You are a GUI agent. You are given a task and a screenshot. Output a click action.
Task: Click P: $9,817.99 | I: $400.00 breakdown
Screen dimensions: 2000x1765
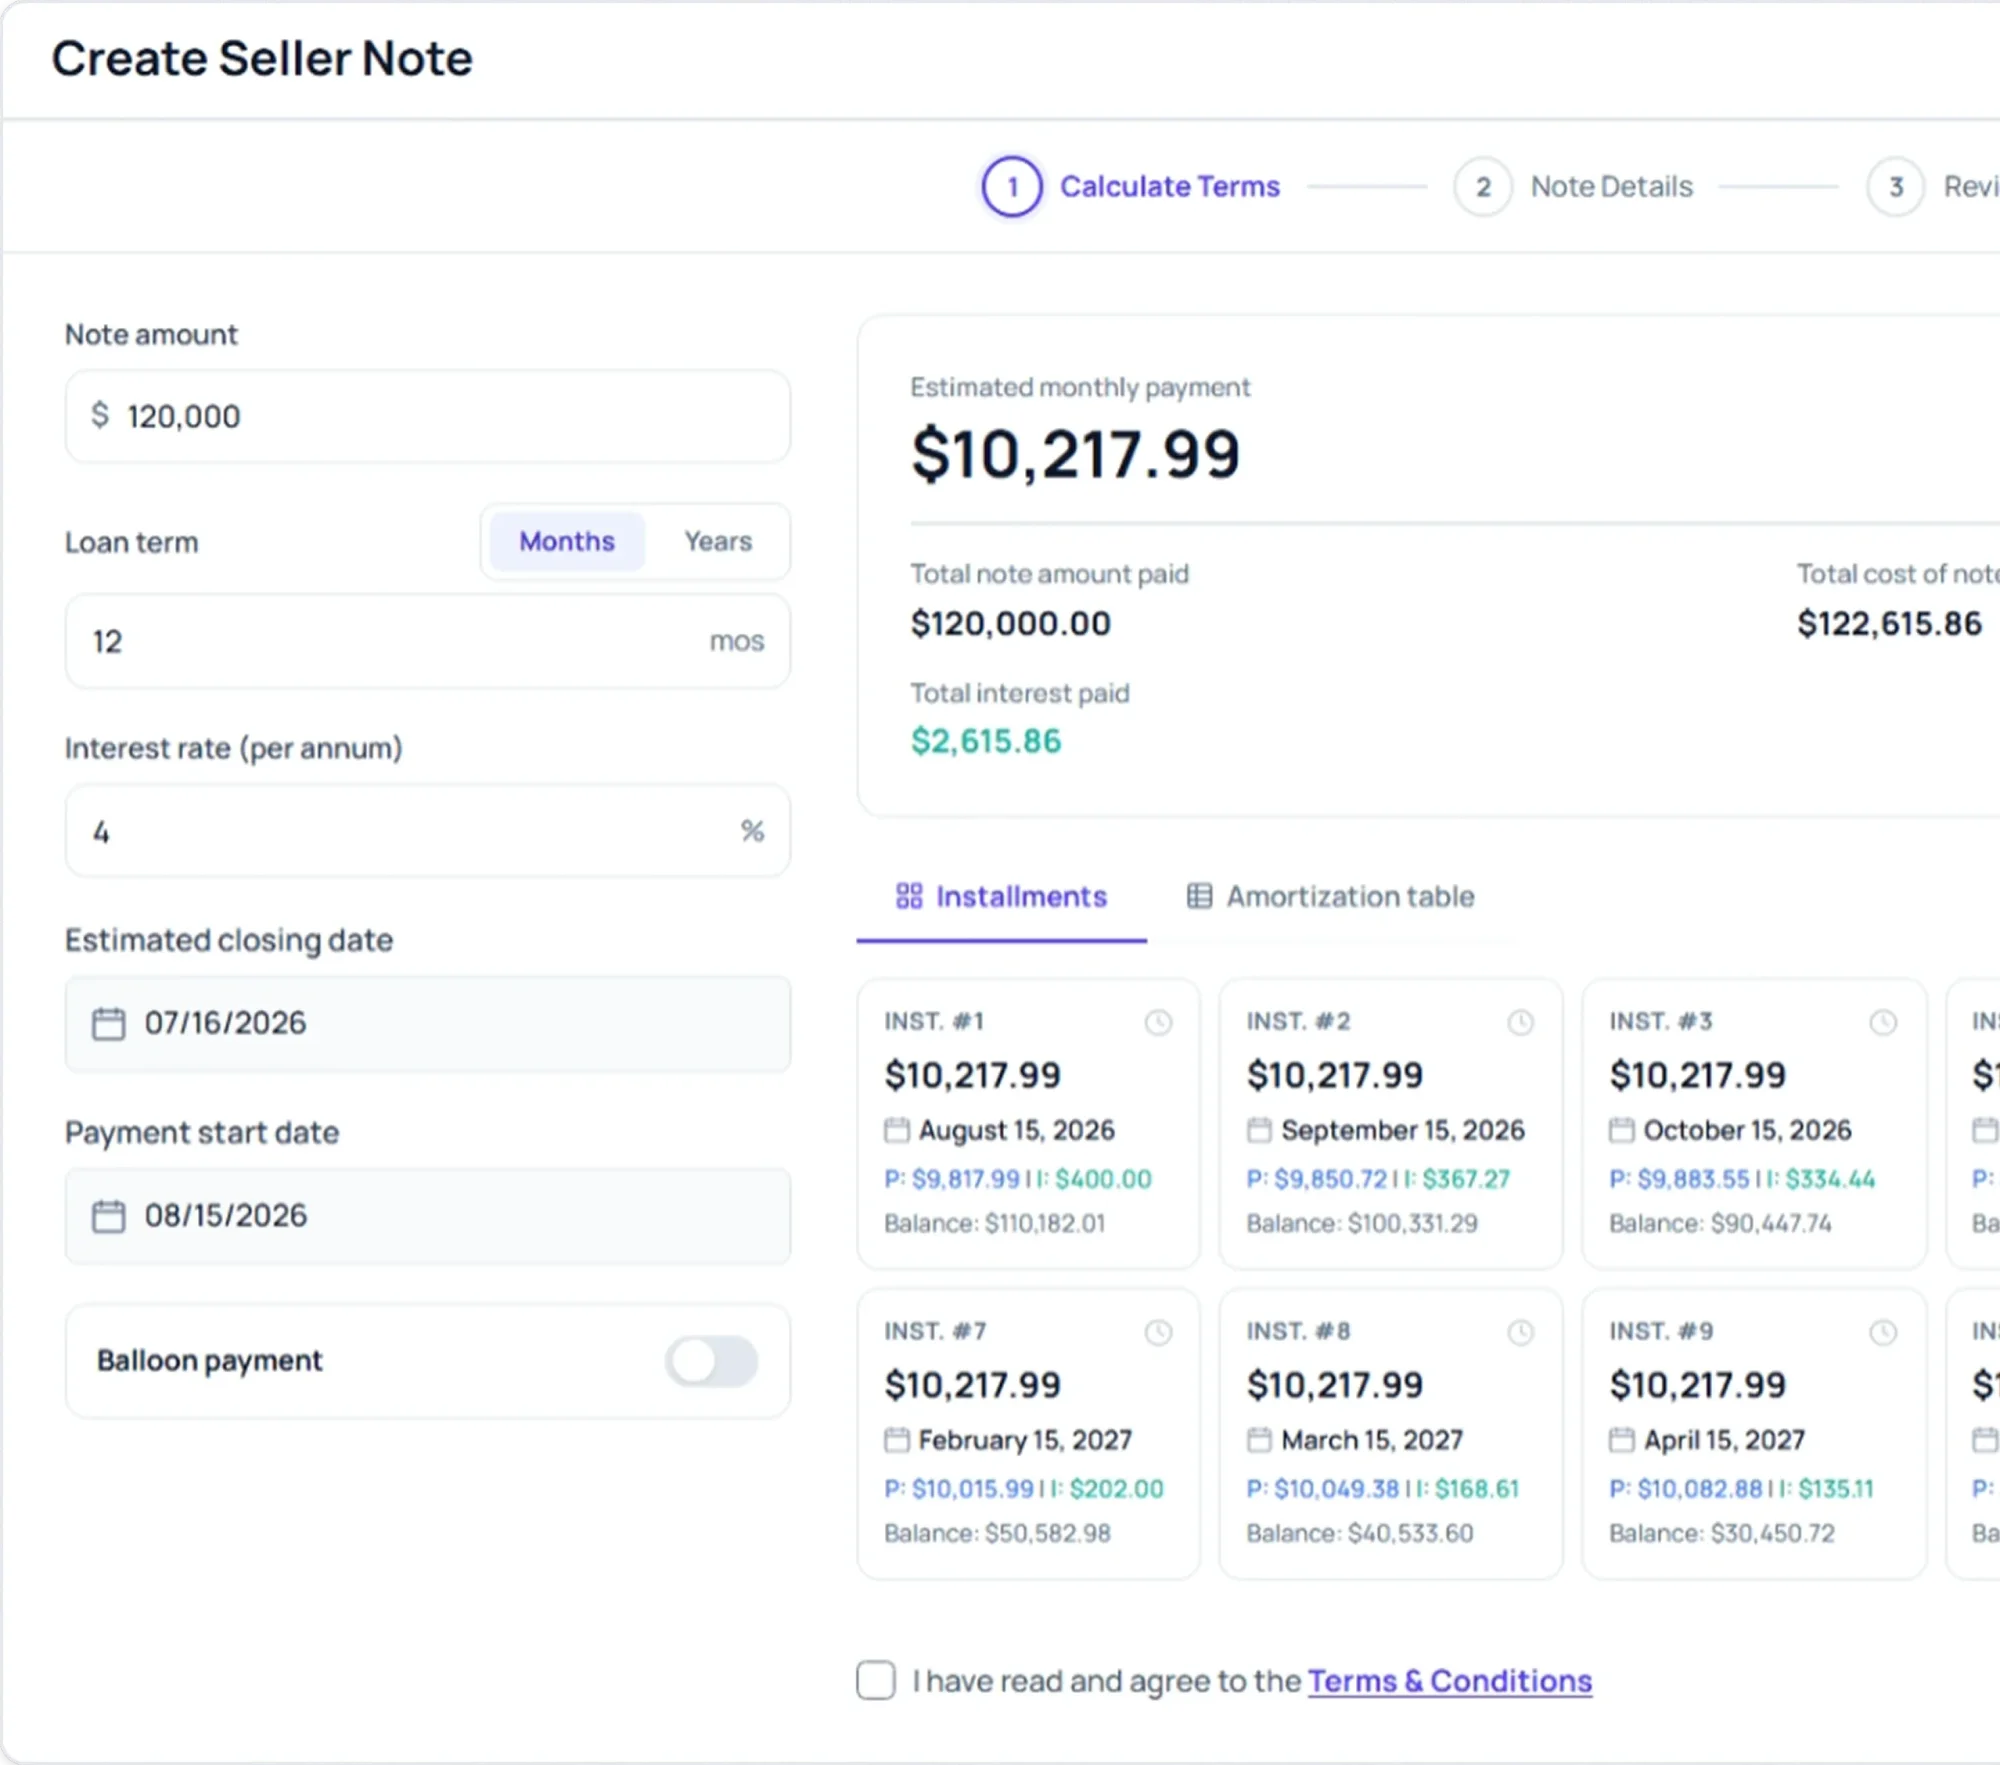pos(1018,1179)
